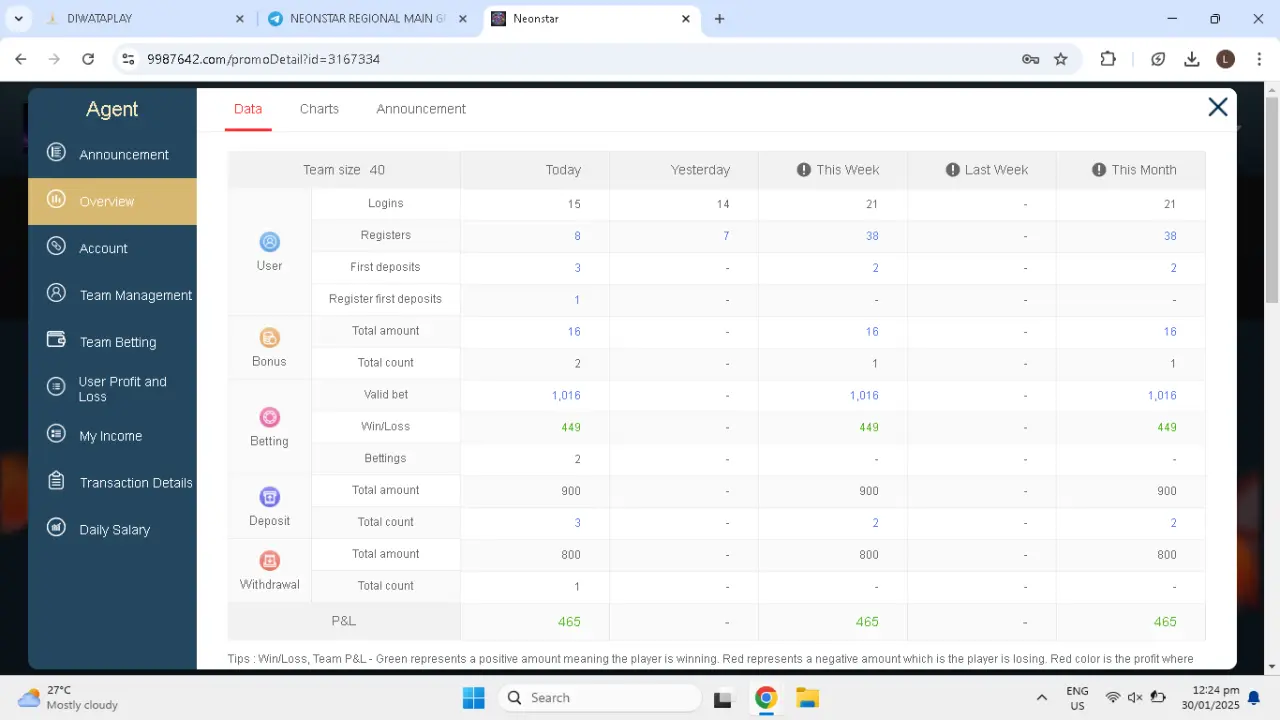Image resolution: width=1280 pixels, height=720 pixels.
Task: Bookmark this page with star icon
Action: click(1061, 59)
